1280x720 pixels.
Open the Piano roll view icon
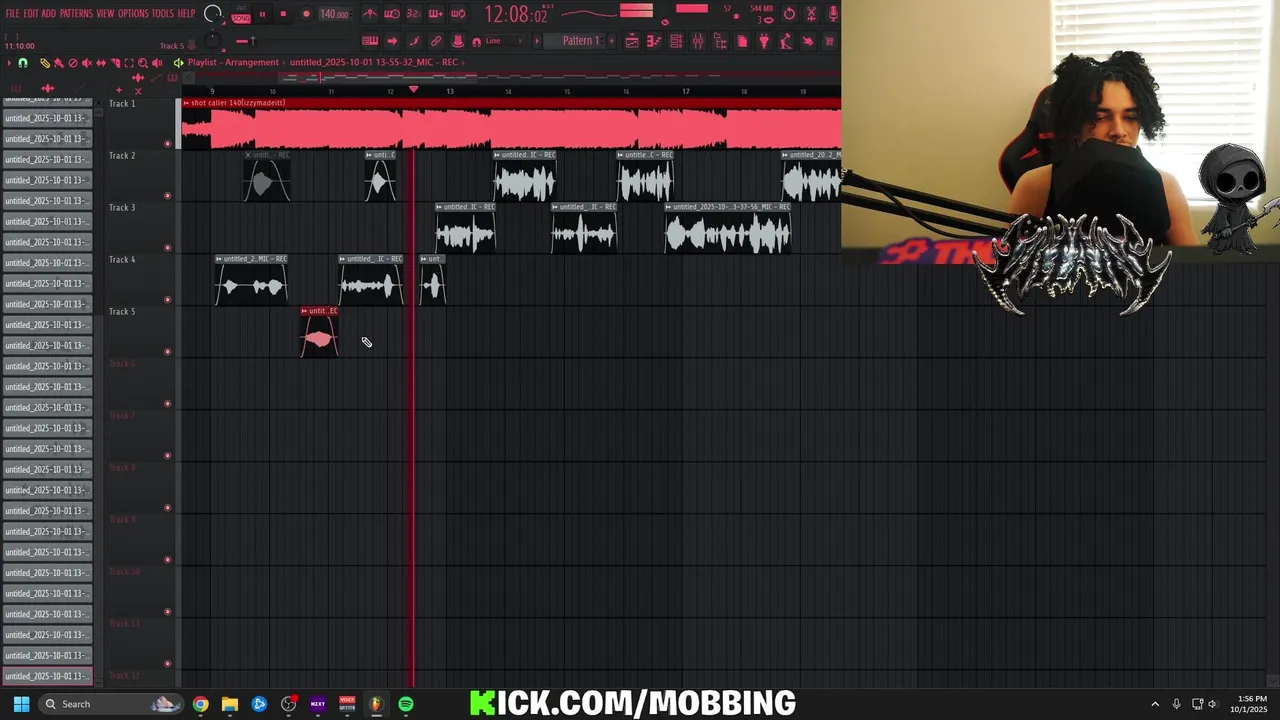[x=653, y=41]
